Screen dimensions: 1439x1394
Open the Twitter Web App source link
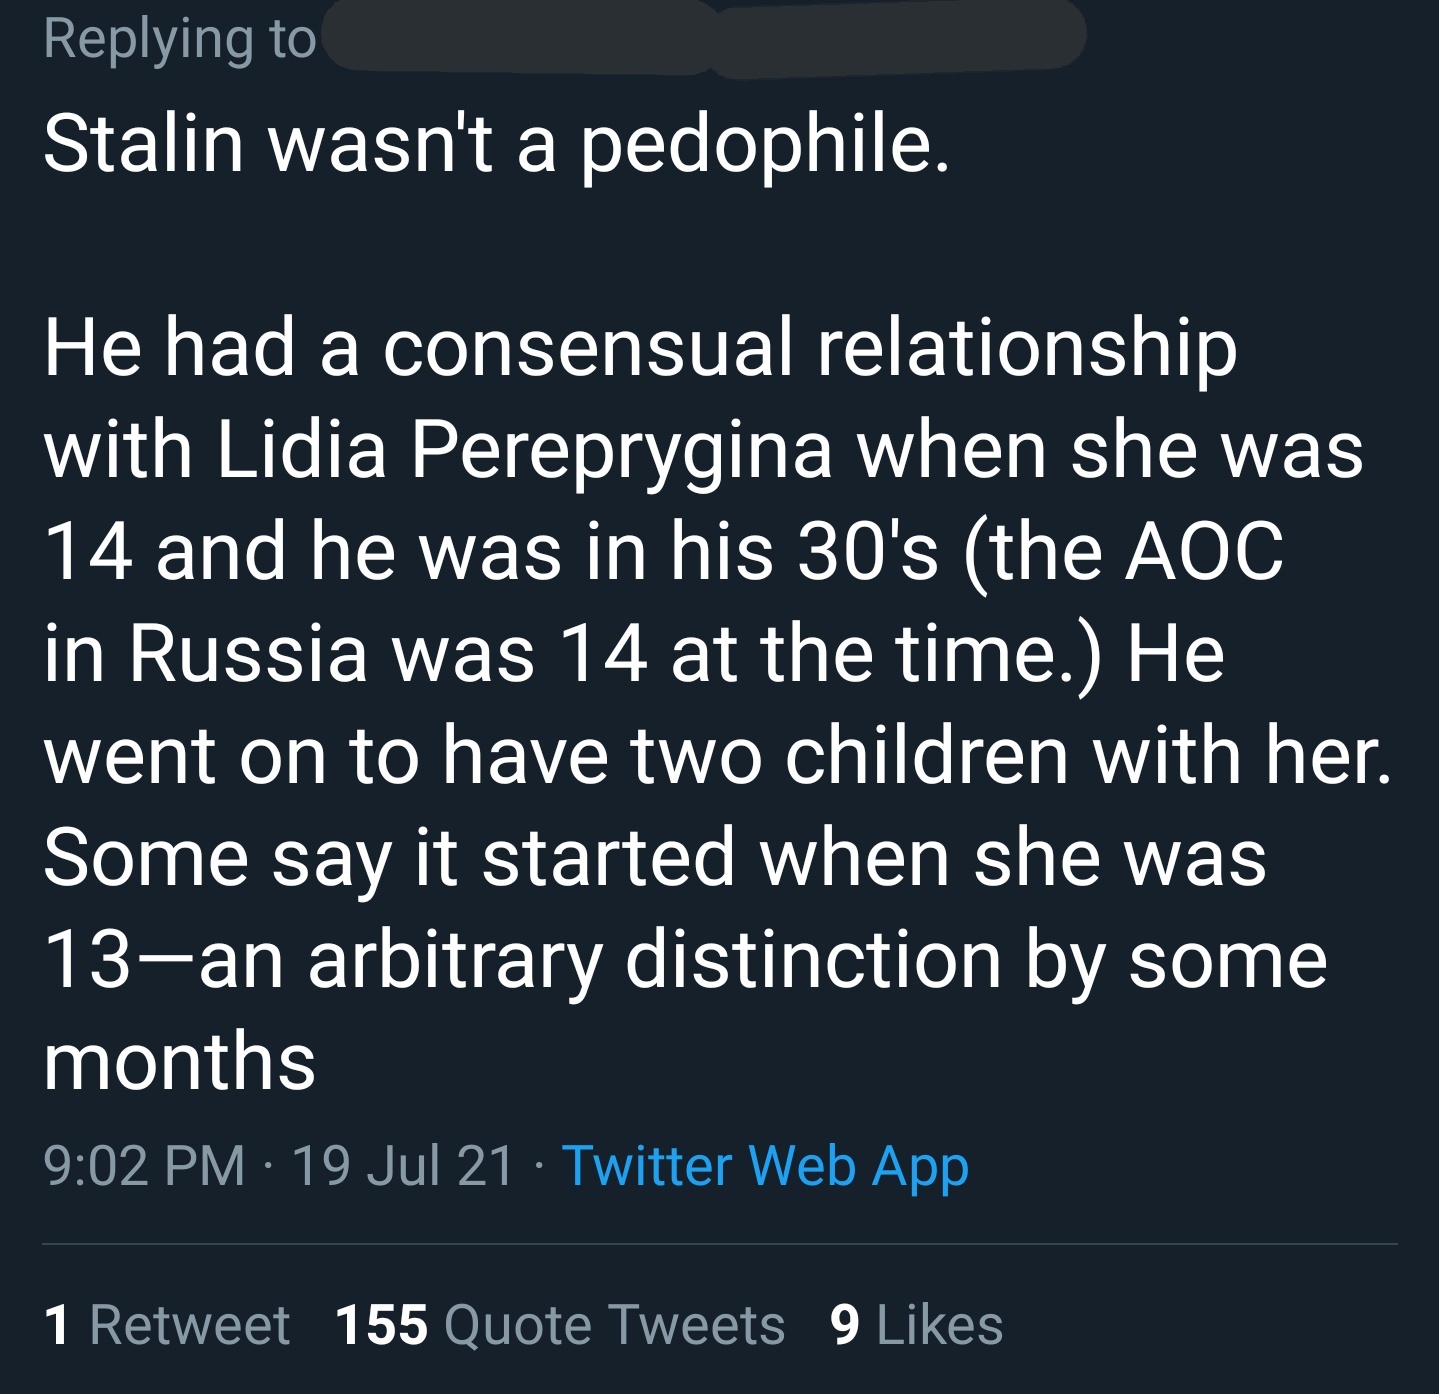pos(765,1166)
